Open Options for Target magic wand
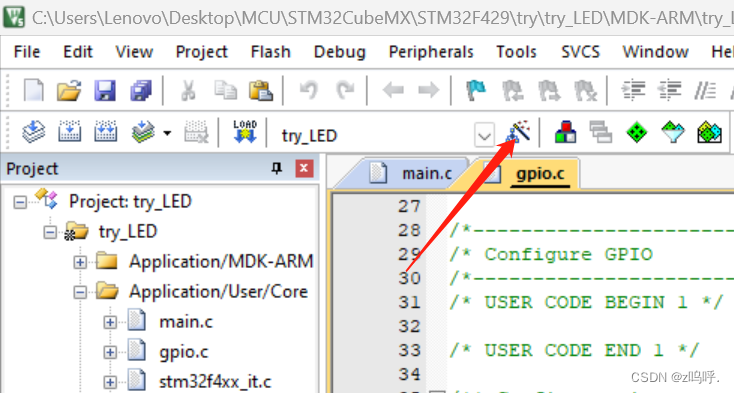 pyautogui.click(x=518, y=131)
